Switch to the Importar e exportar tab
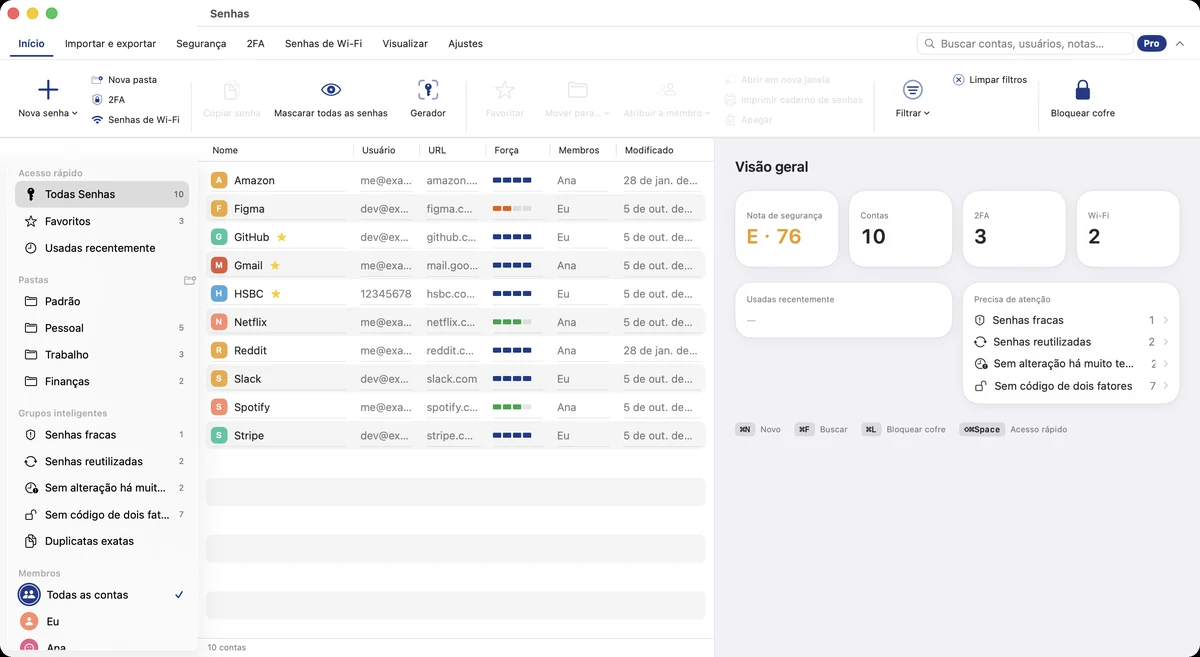The image size is (1200, 657). (x=110, y=44)
